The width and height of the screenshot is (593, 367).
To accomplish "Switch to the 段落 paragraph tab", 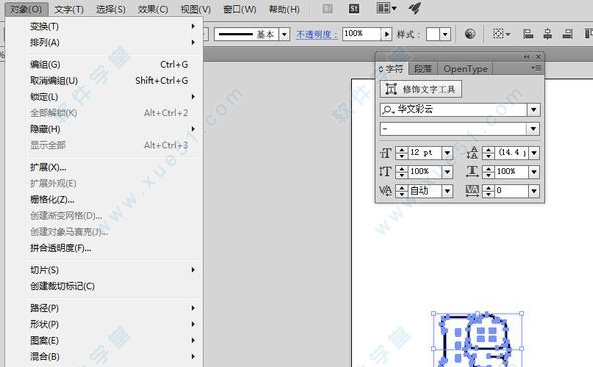I will pos(423,69).
